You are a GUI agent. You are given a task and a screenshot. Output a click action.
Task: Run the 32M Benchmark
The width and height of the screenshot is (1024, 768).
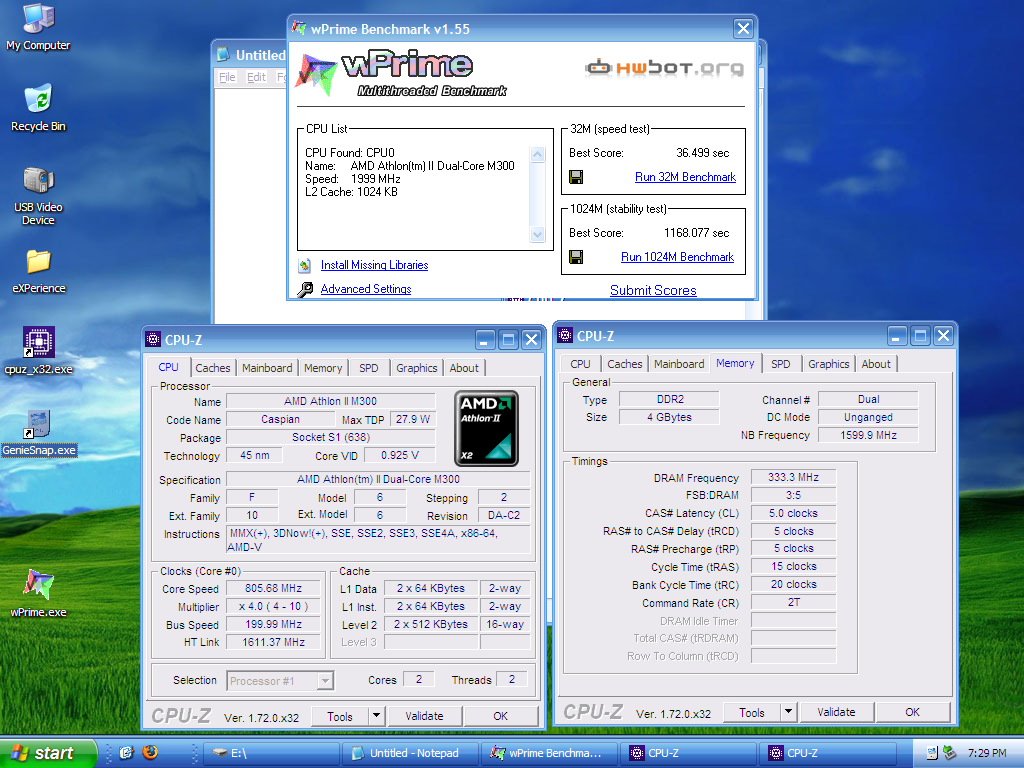pyautogui.click(x=685, y=177)
